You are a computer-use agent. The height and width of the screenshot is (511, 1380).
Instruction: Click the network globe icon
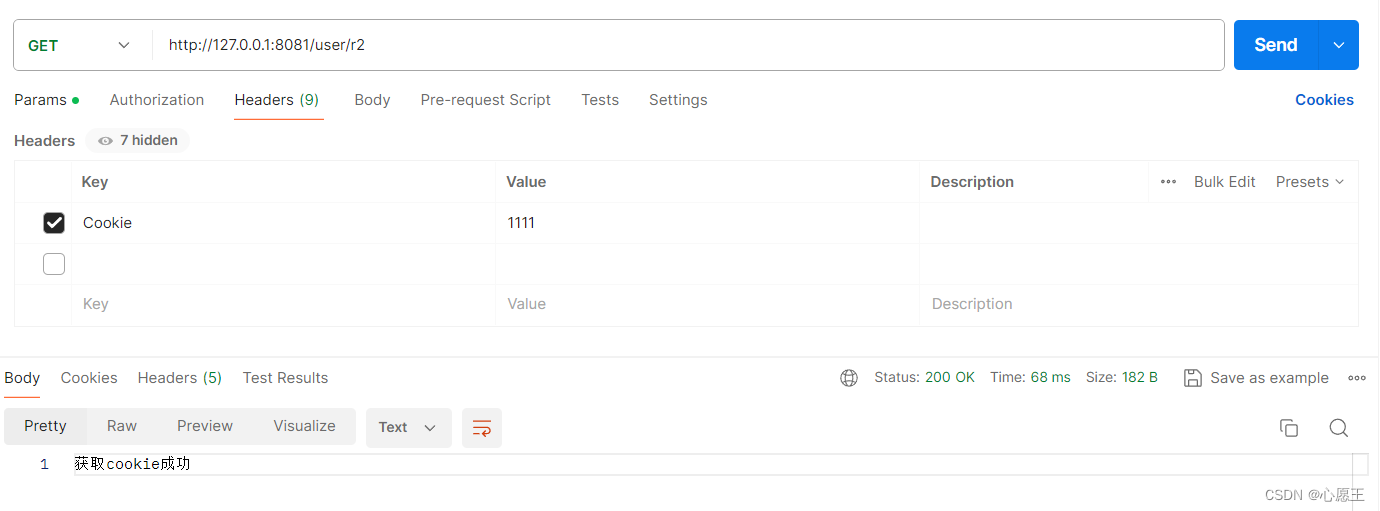click(849, 378)
